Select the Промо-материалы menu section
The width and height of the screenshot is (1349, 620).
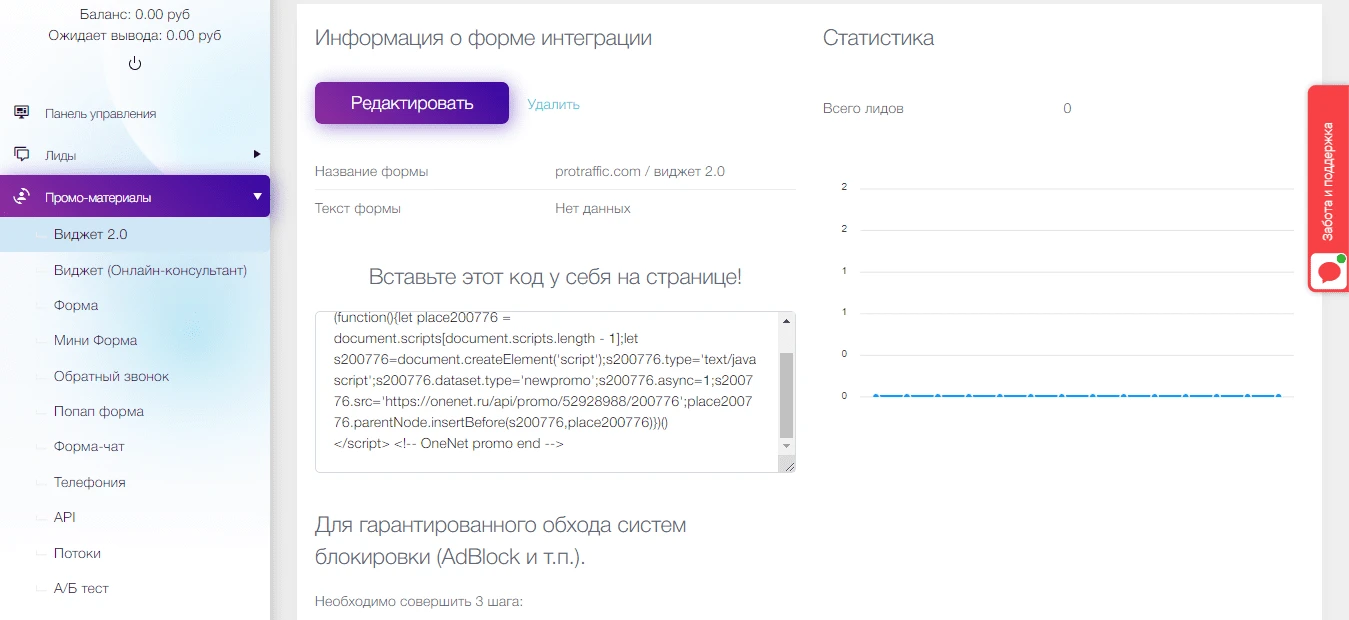click(x=135, y=197)
